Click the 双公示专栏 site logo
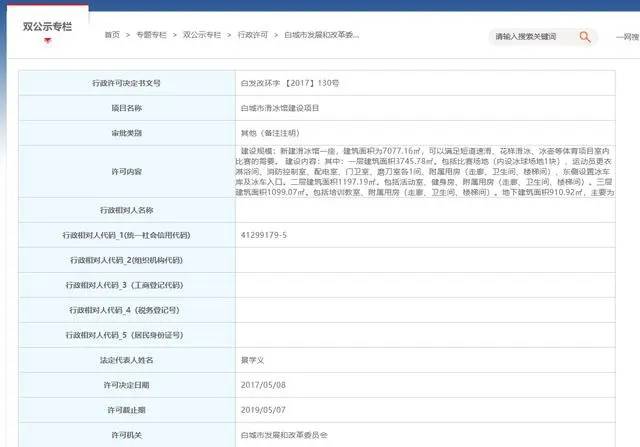 pos(47,25)
